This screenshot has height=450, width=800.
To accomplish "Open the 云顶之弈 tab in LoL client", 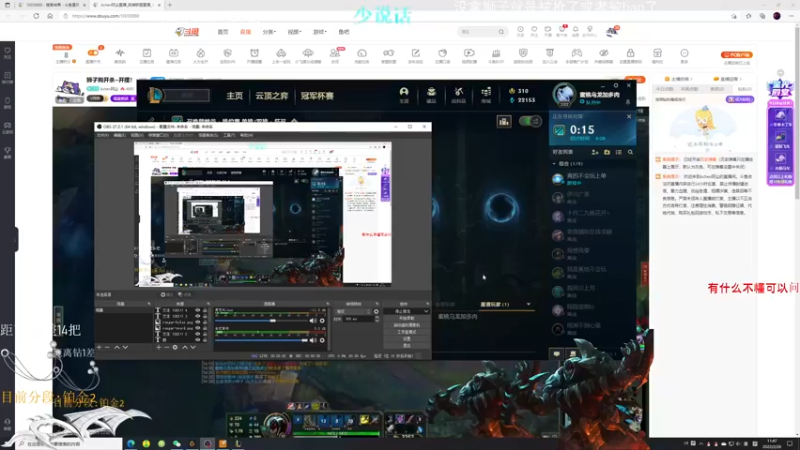I will coord(272,96).
